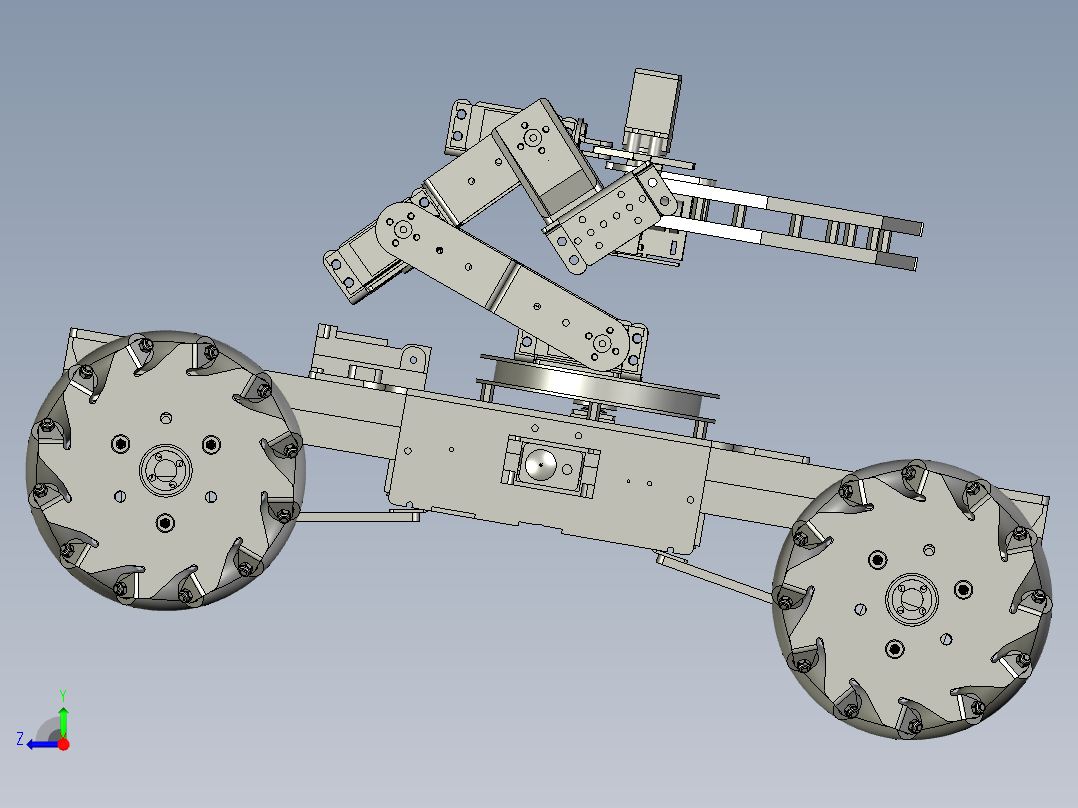Click the blue "Z" axis label

pos(20,739)
